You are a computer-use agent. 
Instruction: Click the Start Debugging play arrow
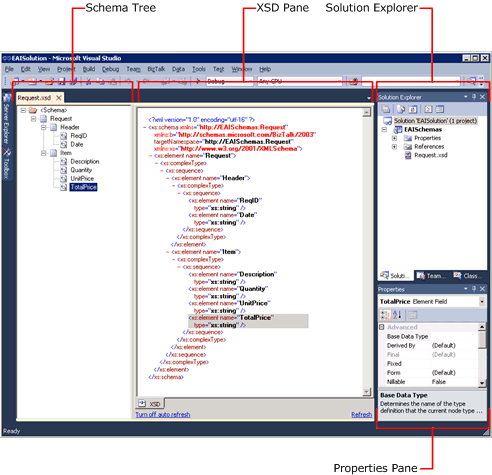coord(198,81)
